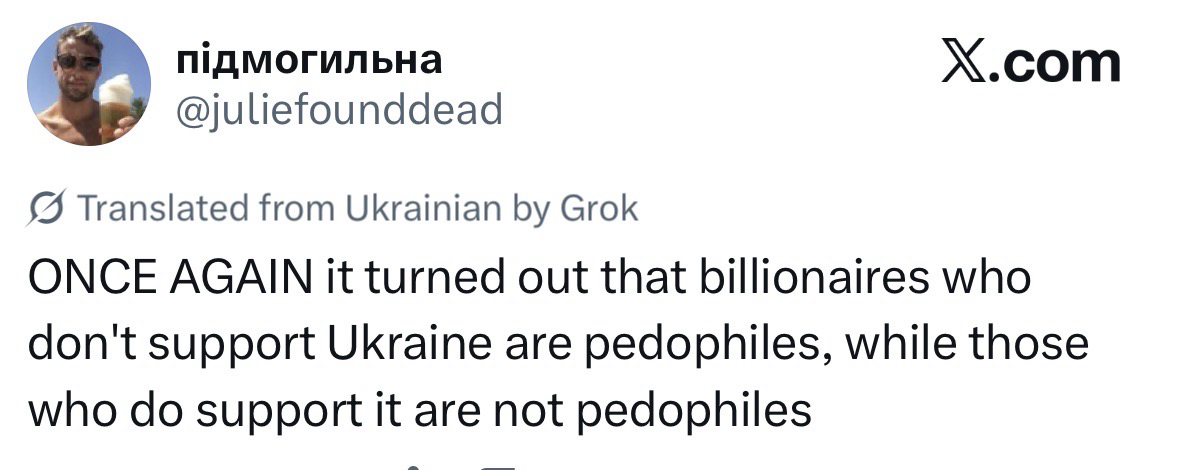Viewport: 1179px width, 470px height.
Task: Click "Grok" in the translation note
Action: tap(598, 209)
